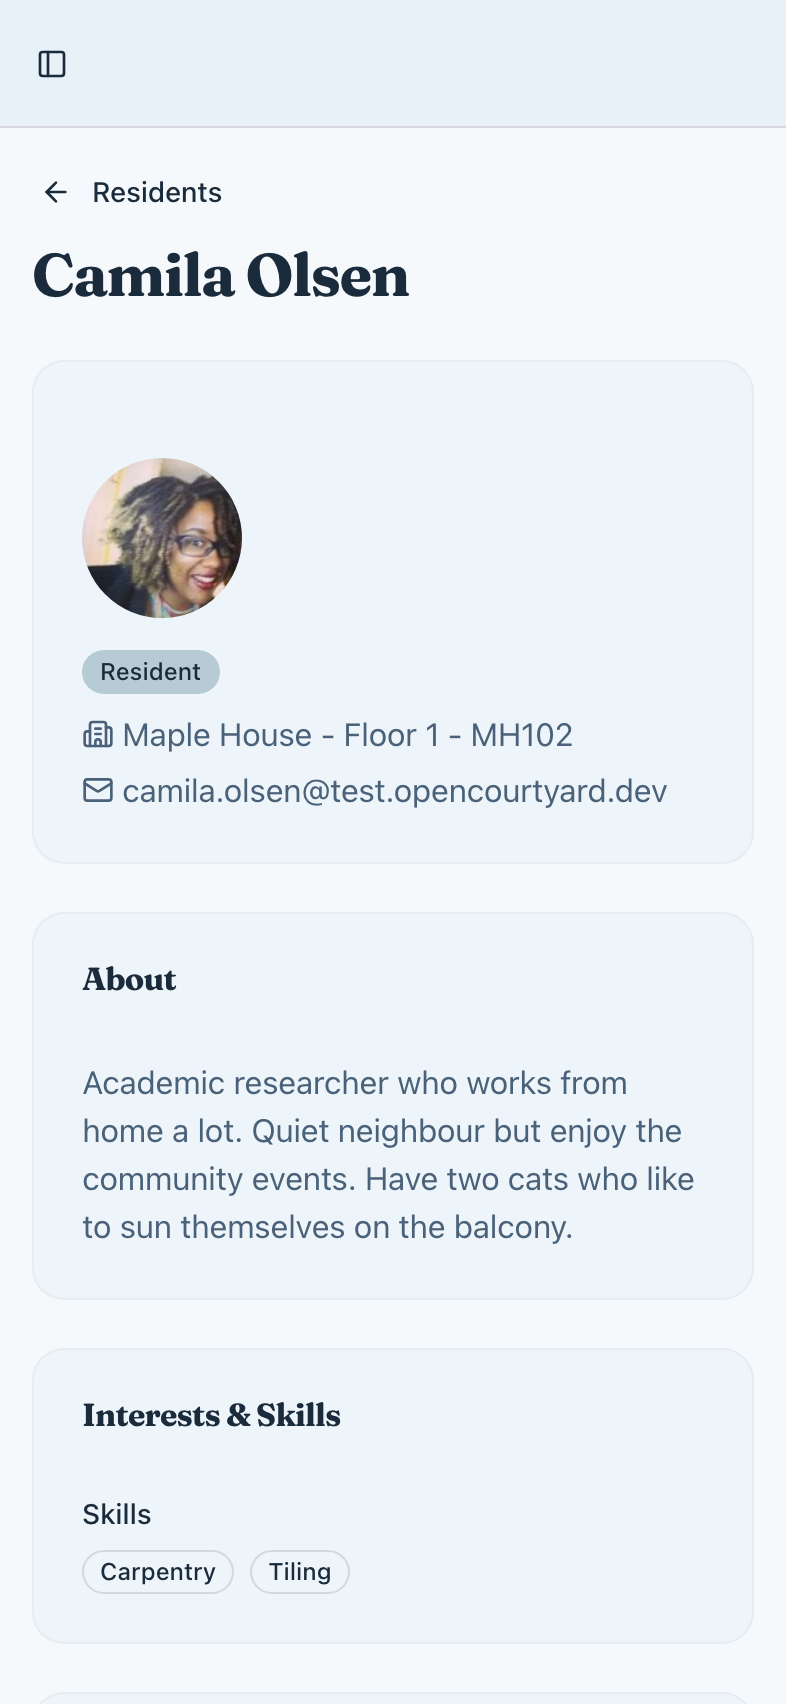Click the building icon beside Maple House
This screenshot has height=1704, width=786.
[x=98, y=735]
